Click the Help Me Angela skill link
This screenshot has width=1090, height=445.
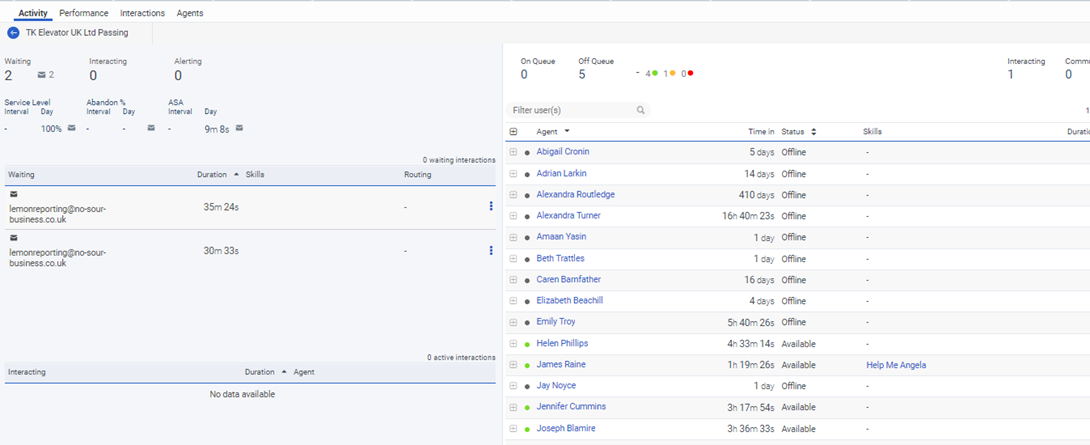pyautogui.click(x=896, y=365)
